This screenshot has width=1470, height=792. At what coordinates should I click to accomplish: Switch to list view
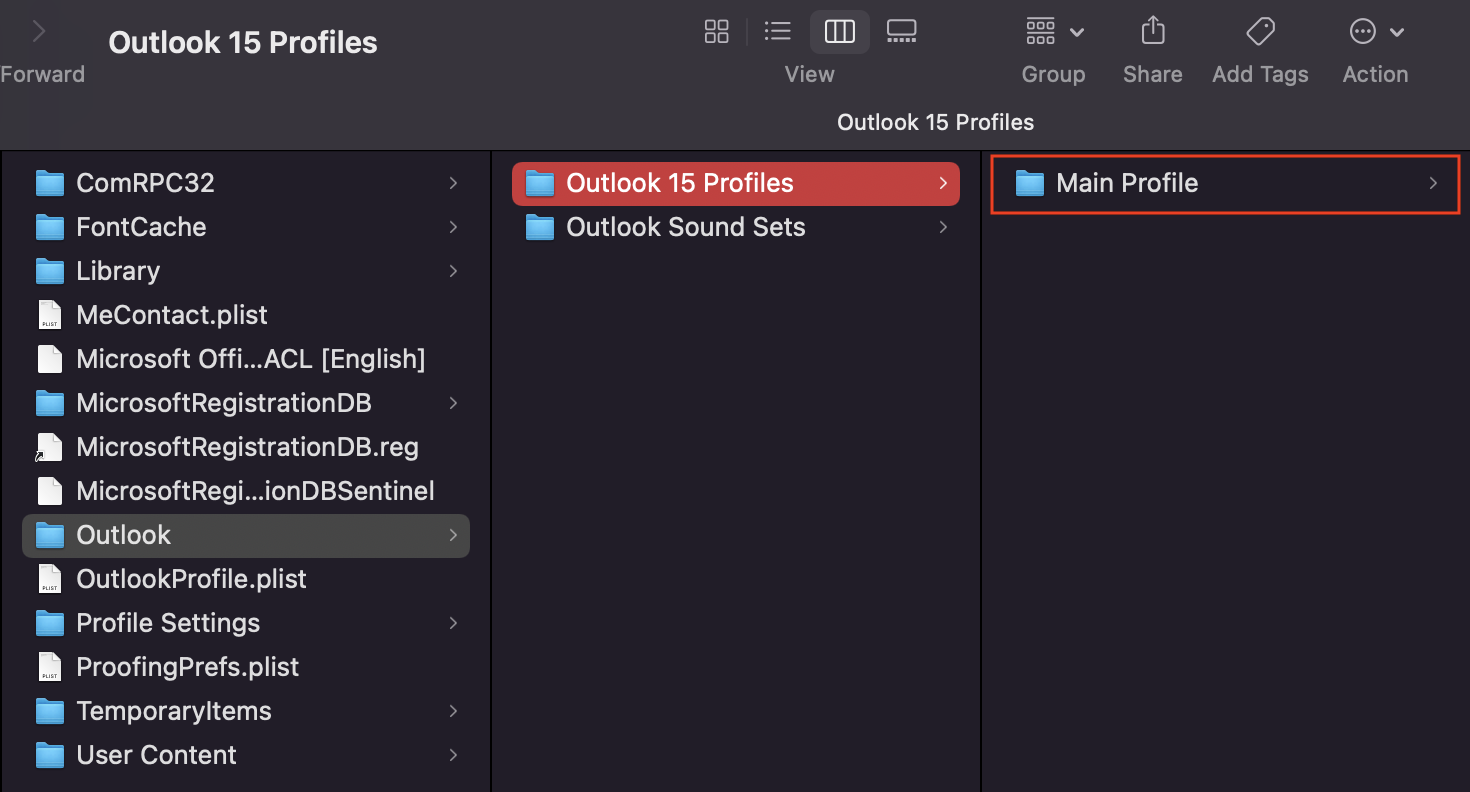[777, 32]
